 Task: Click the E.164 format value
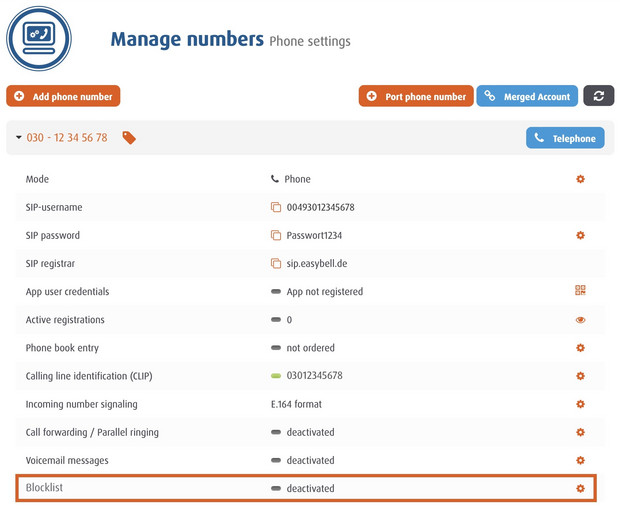pyautogui.click(x=296, y=404)
